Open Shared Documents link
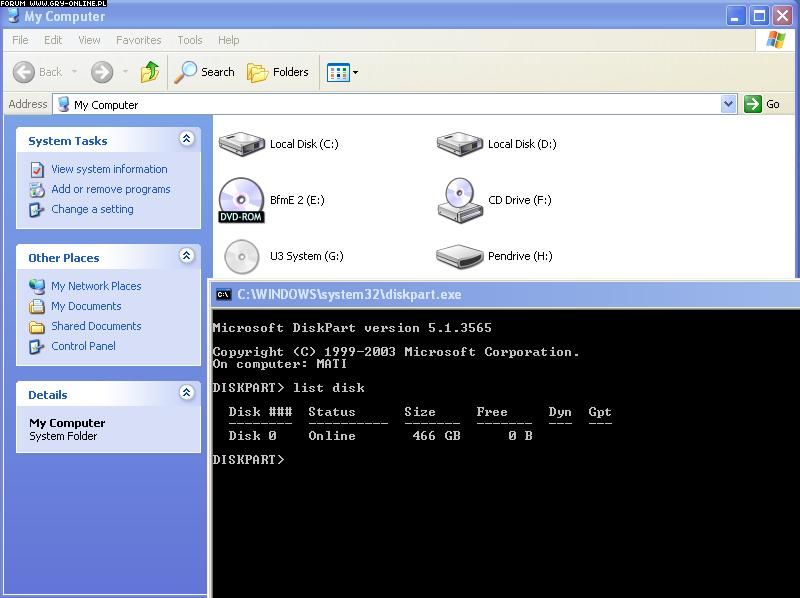 96,326
